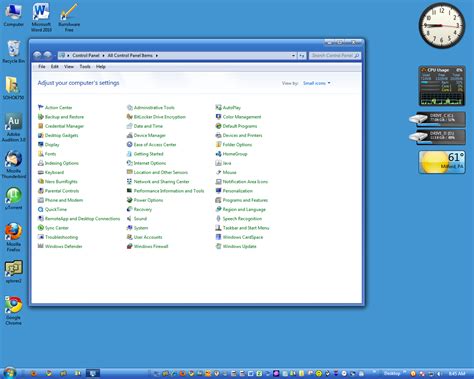Expand the arrow after All Control Panel Items

click(x=157, y=56)
